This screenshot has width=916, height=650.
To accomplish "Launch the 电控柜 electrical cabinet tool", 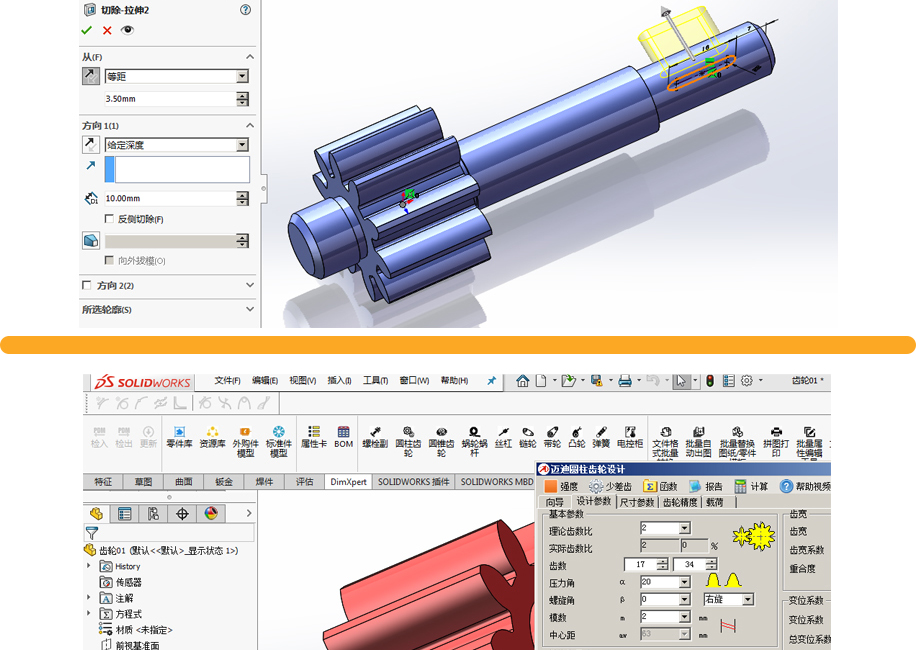I will click(630, 437).
